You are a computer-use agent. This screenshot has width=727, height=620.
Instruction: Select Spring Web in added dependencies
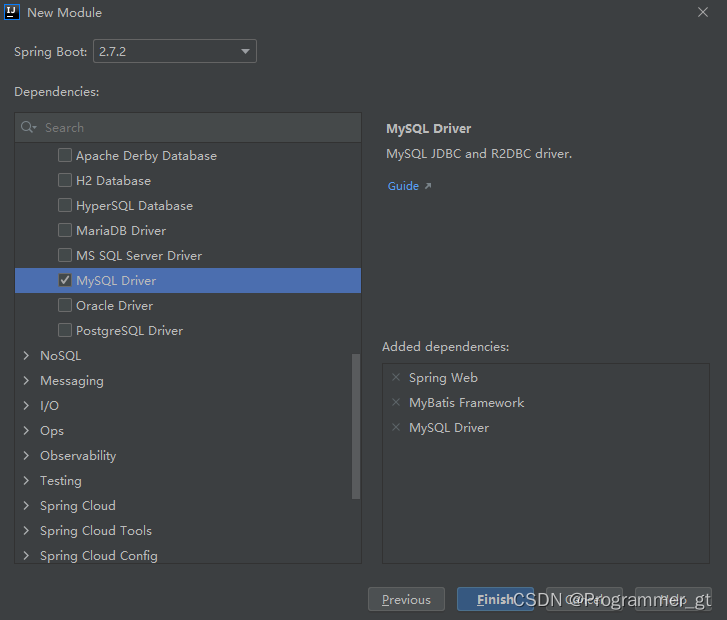pyautogui.click(x=443, y=378)
